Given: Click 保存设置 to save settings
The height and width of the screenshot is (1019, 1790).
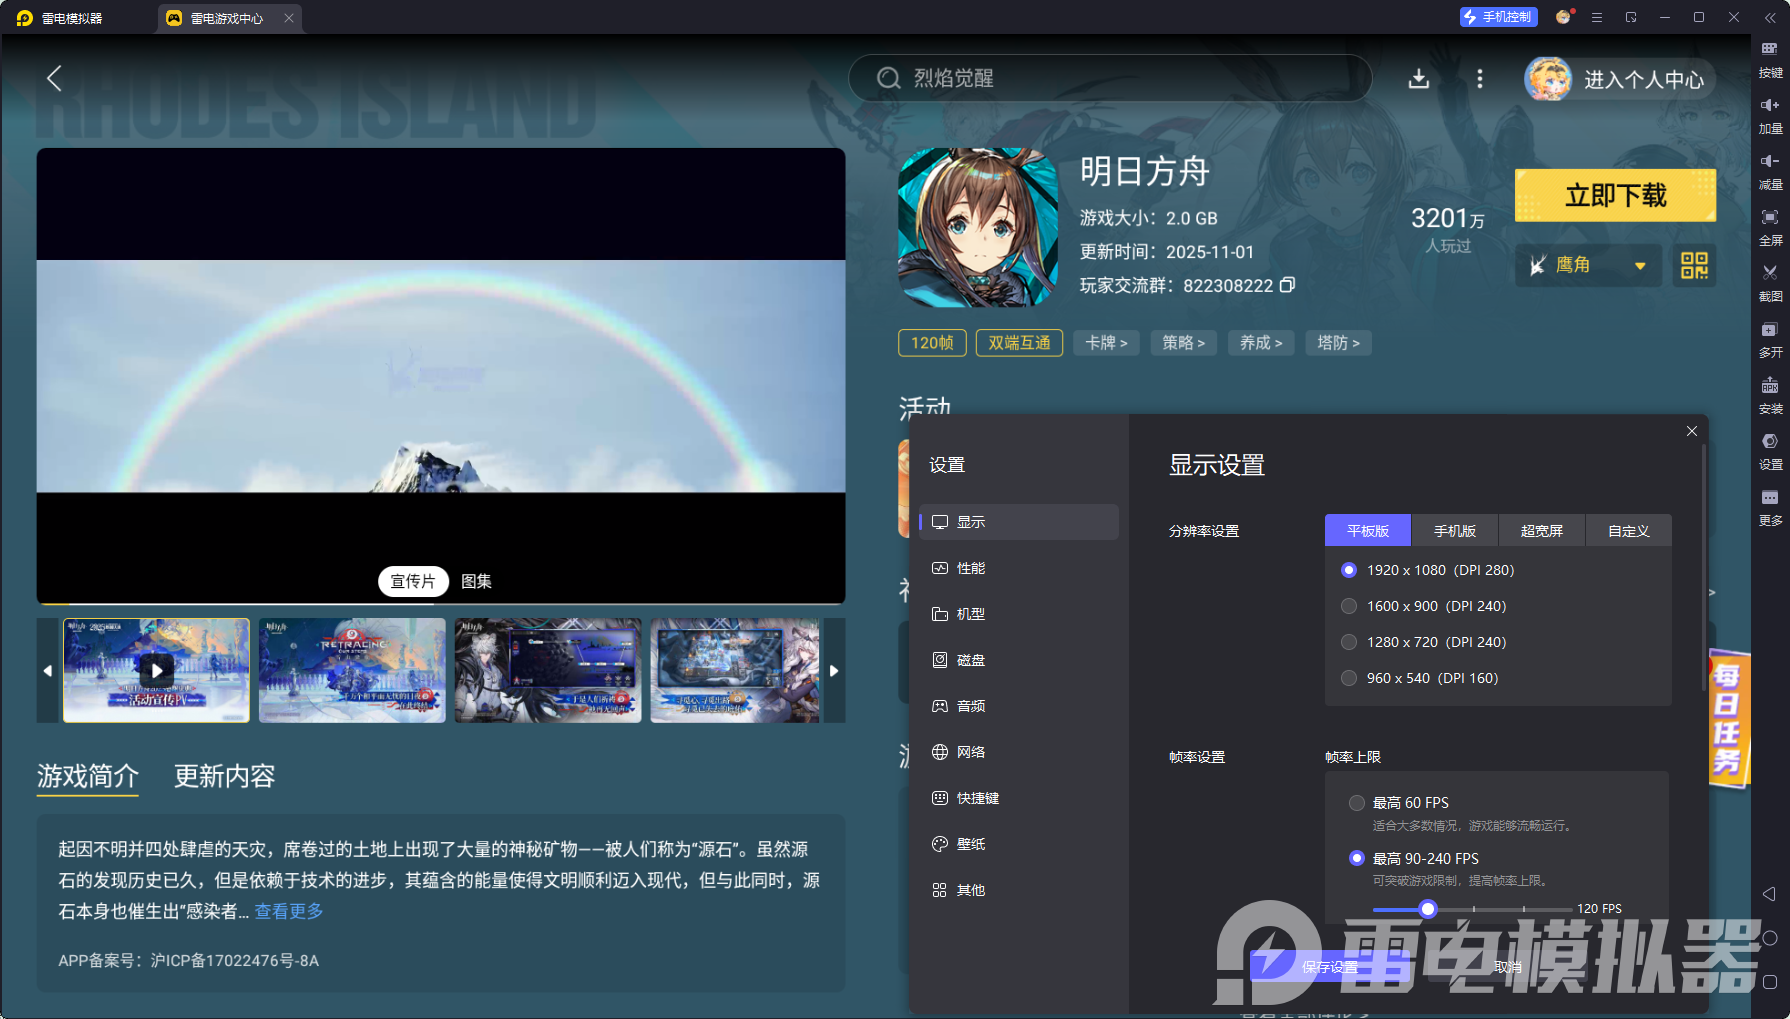Looking at the screenshot, I should pos(1330,967).
